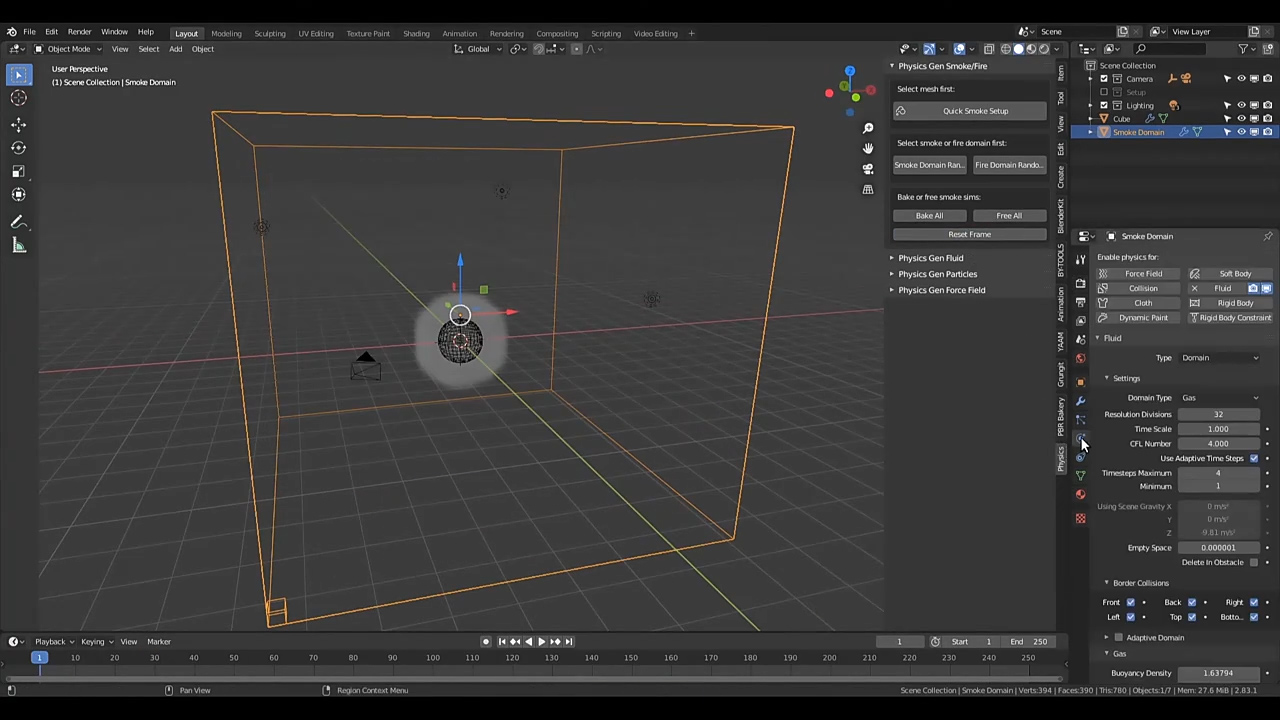Expand Physics Gen Fluid panel
Viewport: 1280px width, 720px height.
click(x=930, y=258)
